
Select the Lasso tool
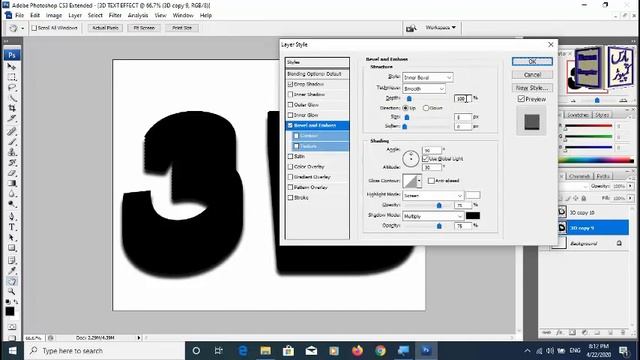point(12,87)
